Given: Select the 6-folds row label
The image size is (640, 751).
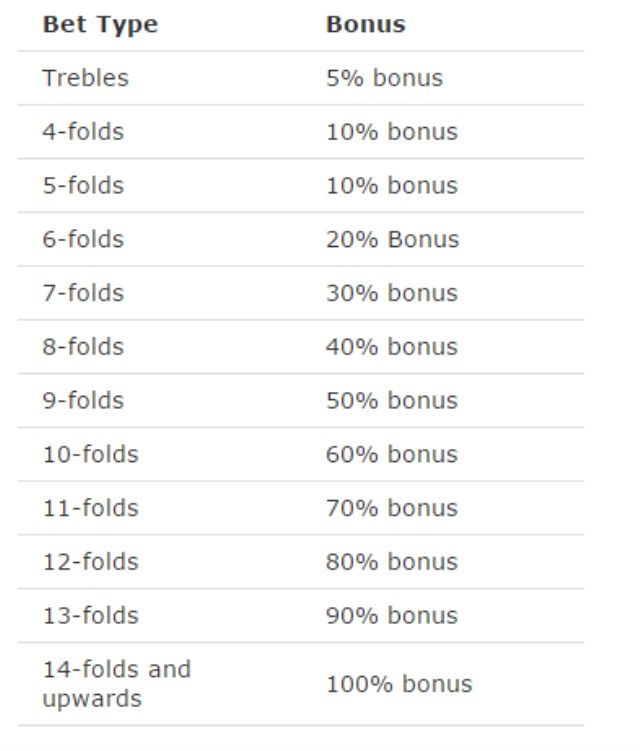Looking at the screenshot, I should [x=83, y=239].
